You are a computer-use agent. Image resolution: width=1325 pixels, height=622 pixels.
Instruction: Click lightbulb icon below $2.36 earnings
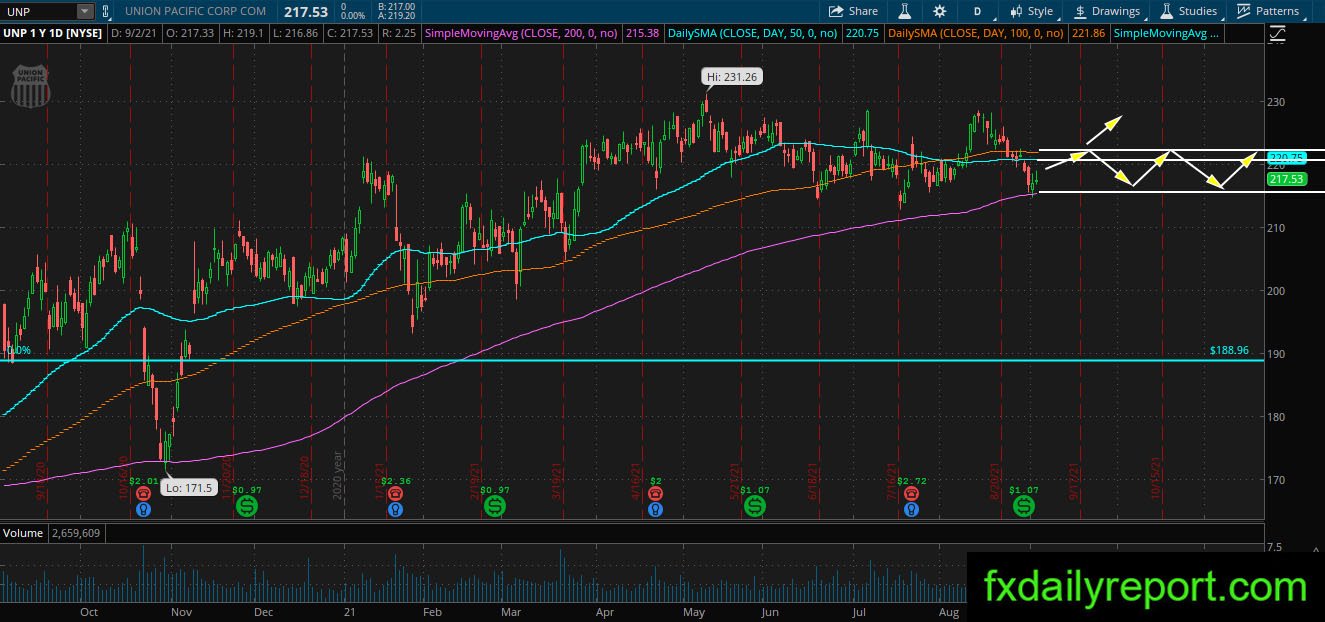(x=395, y=509)
